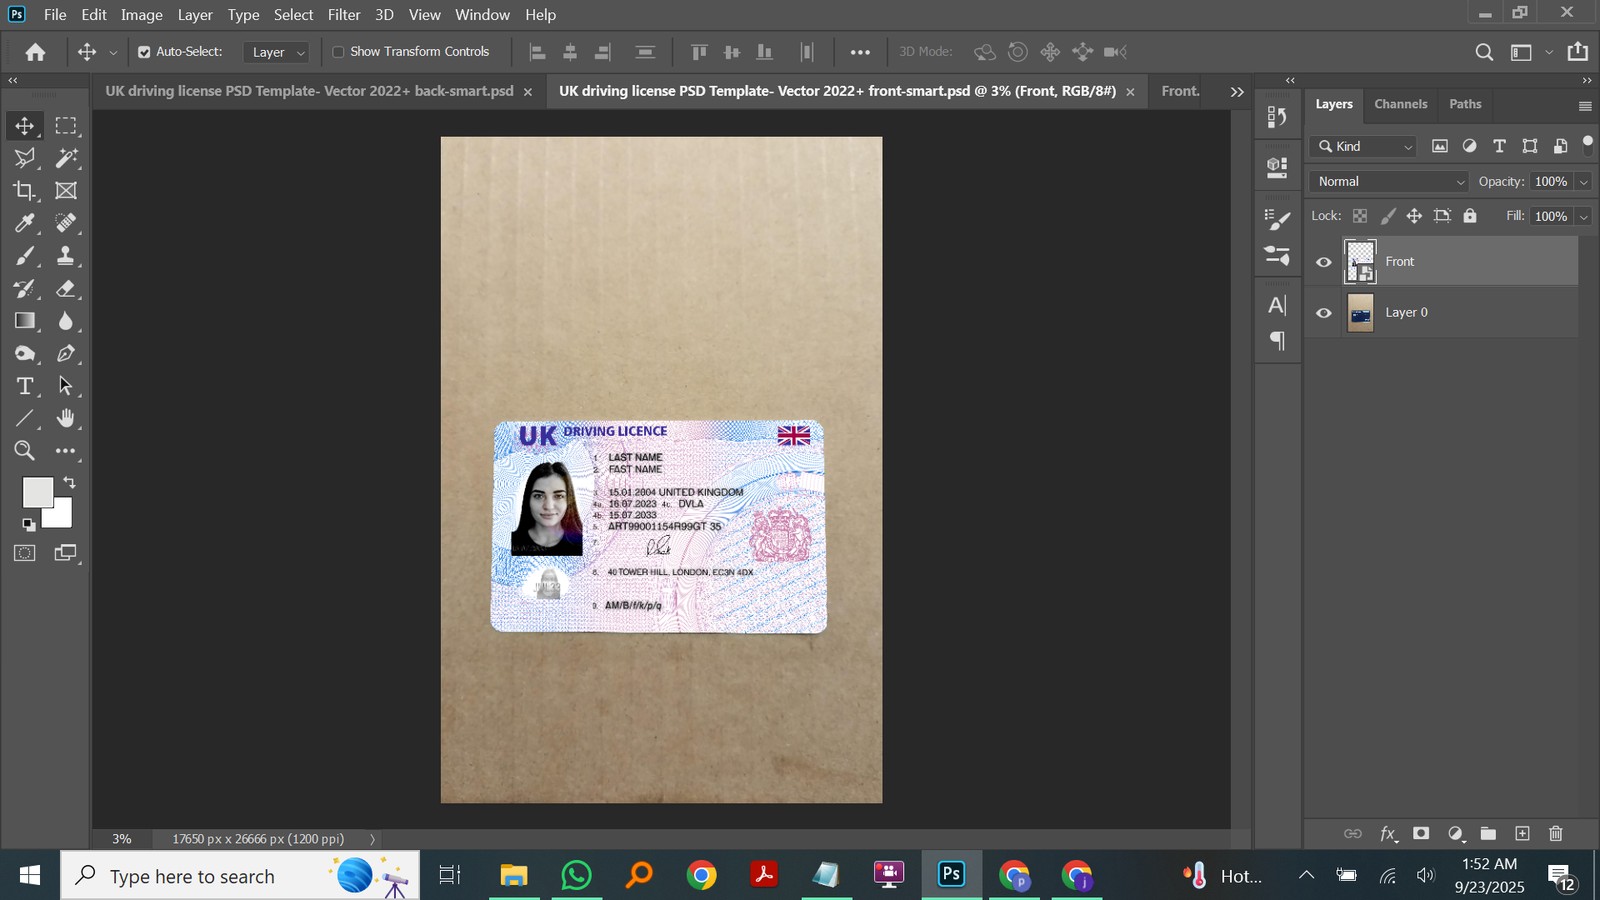This screenshot has height=900, width=1600.
Task: Open the Filter menu
Action: point(343,15)
